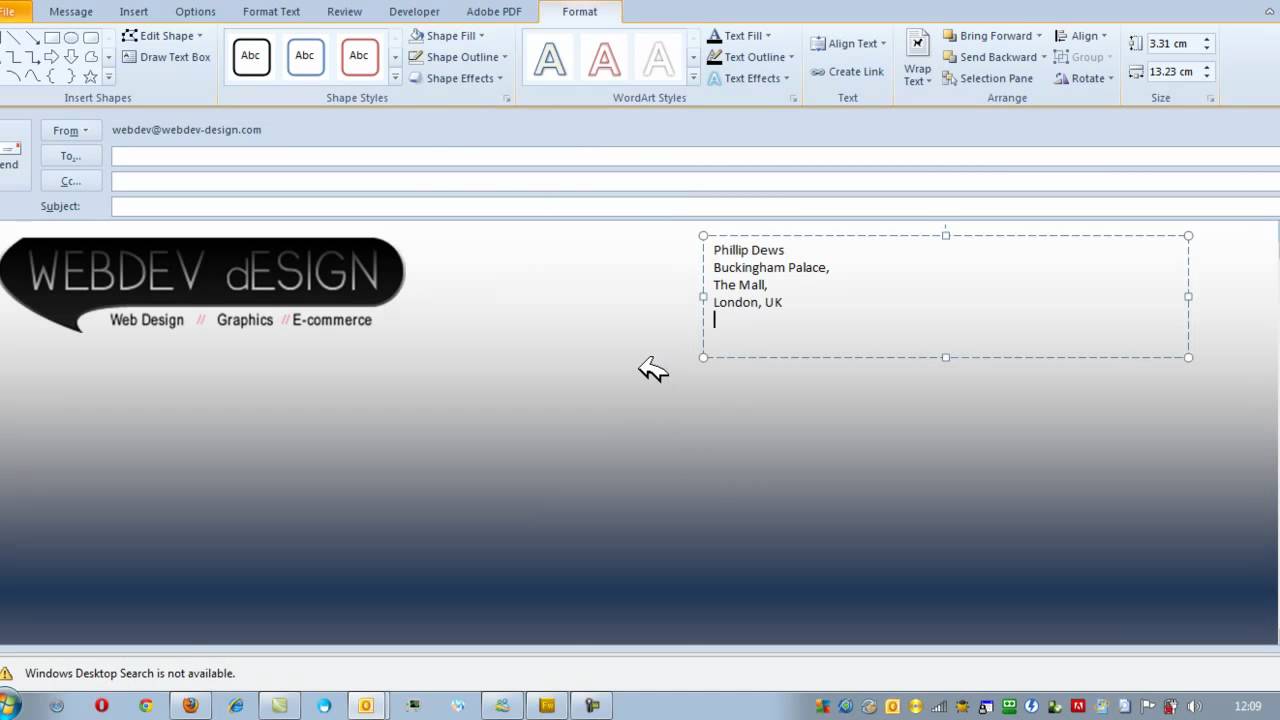Open the Shape Effects dropdown
This screenshot has width=1280, height=720.
coord(455,78)
